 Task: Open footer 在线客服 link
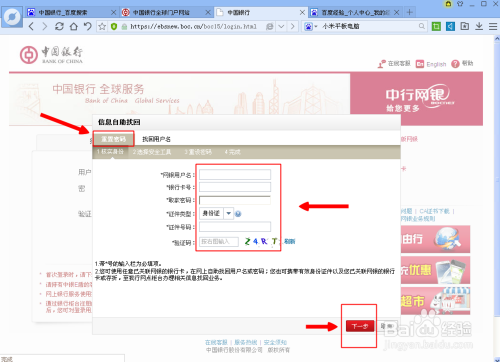(216, 342)
